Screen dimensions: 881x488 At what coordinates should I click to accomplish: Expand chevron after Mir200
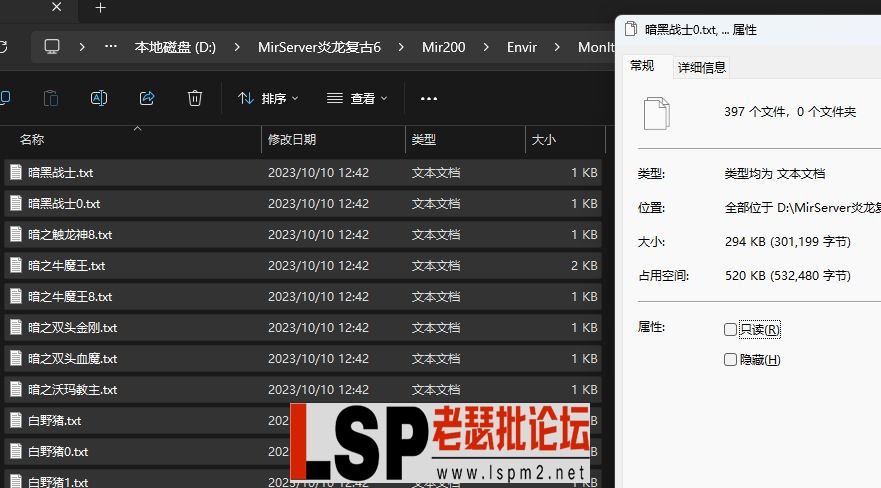485,47
